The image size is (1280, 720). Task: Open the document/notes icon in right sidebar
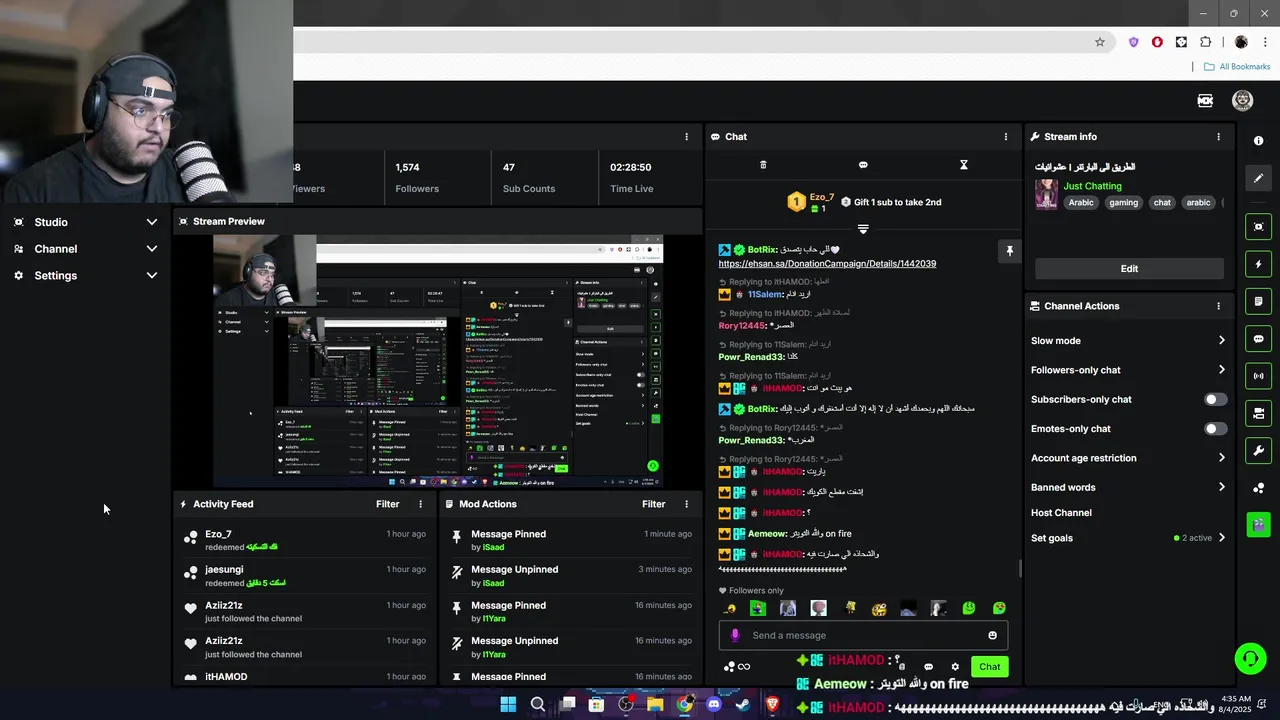point(1259,301)
